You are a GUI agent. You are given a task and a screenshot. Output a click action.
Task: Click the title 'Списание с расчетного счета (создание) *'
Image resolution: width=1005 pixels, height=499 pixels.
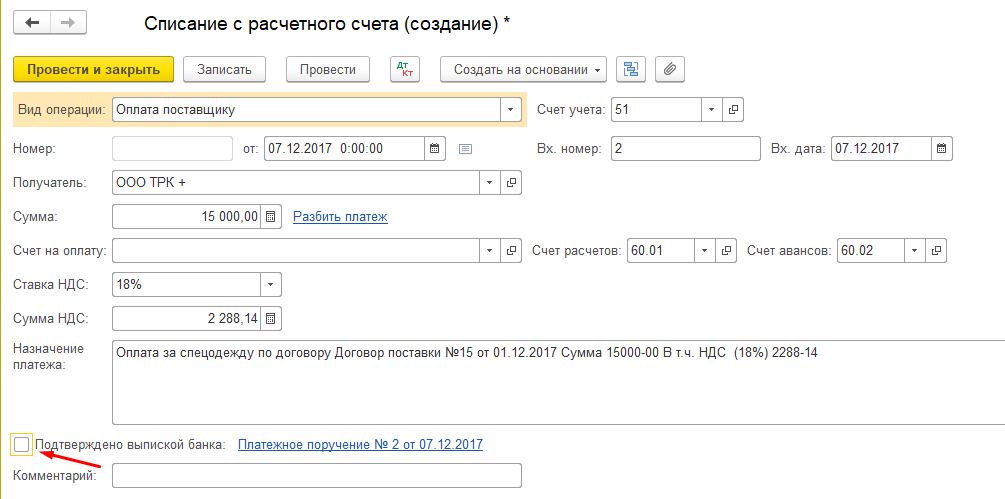click(x=328, y=24)
